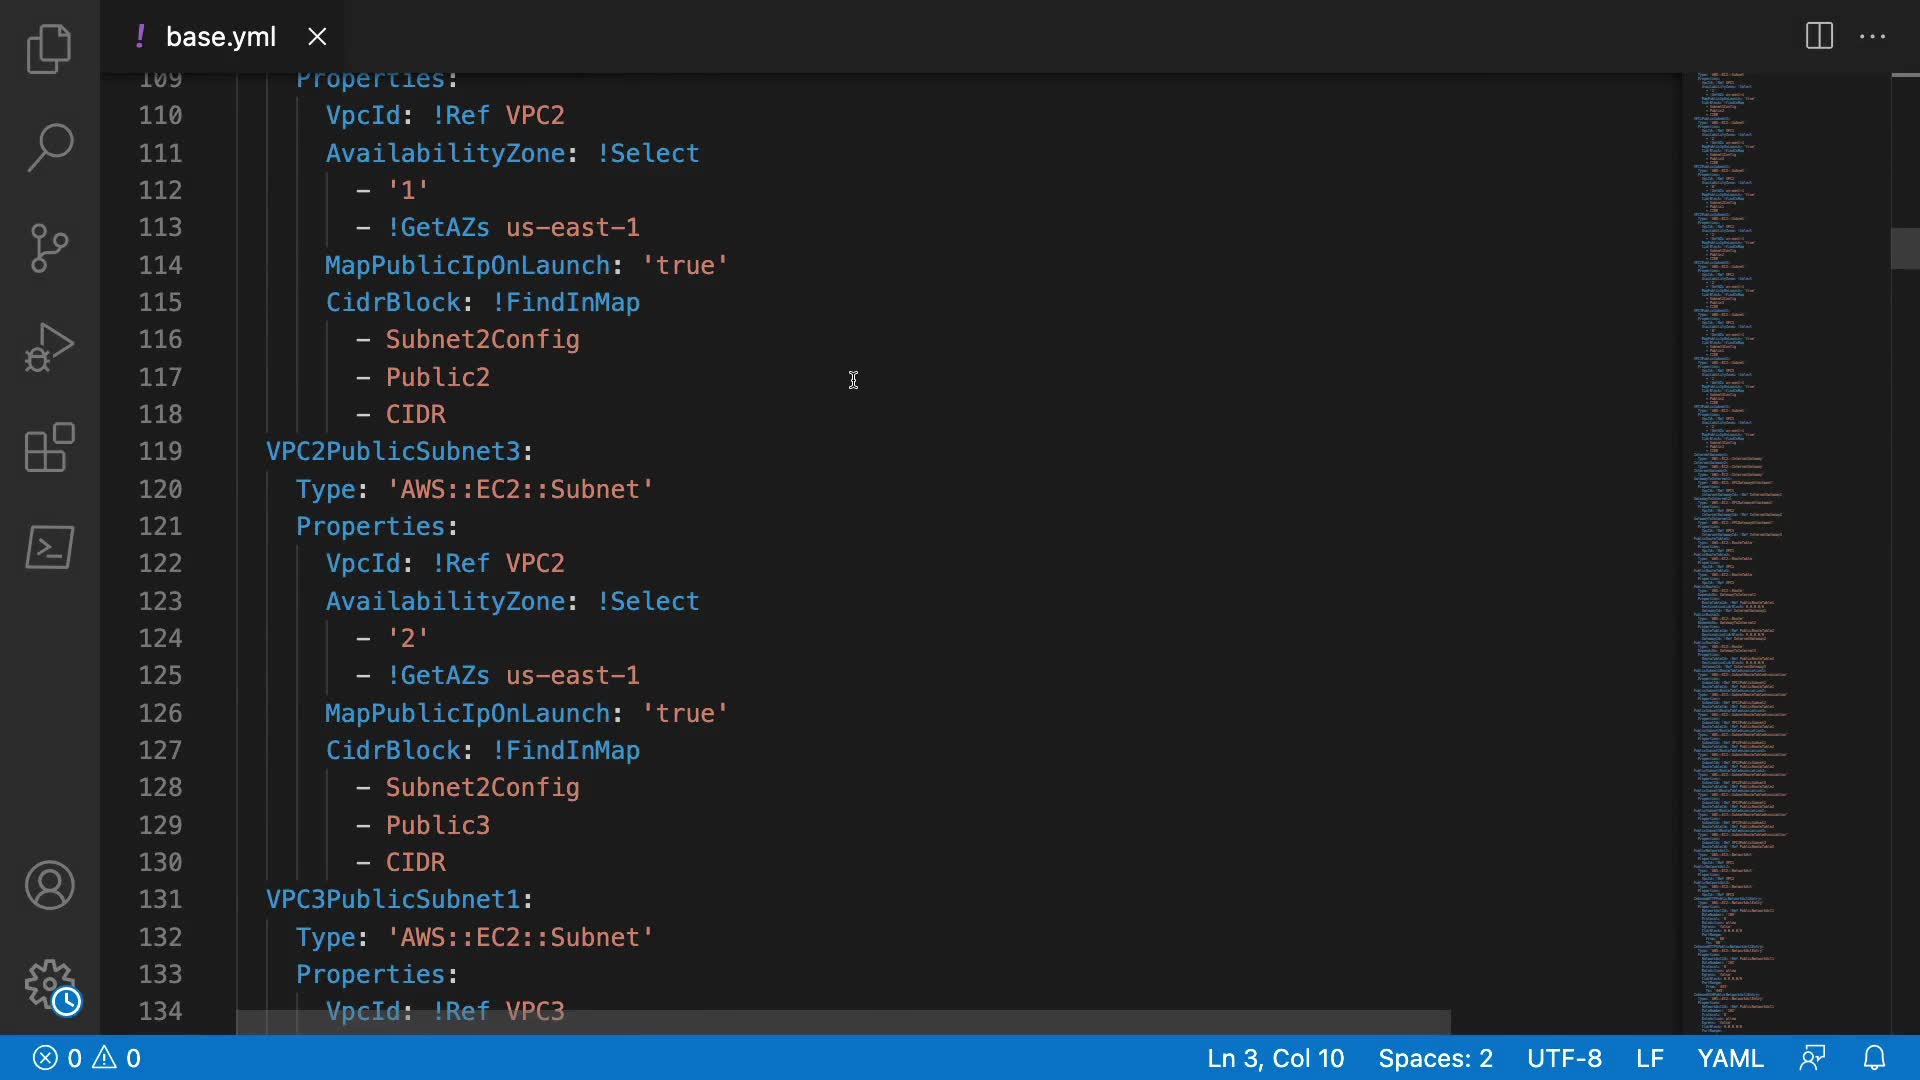Open Run and Debug view
Image resolution: width=1920 pixels, height=1080 pixels.
(49, 347)
